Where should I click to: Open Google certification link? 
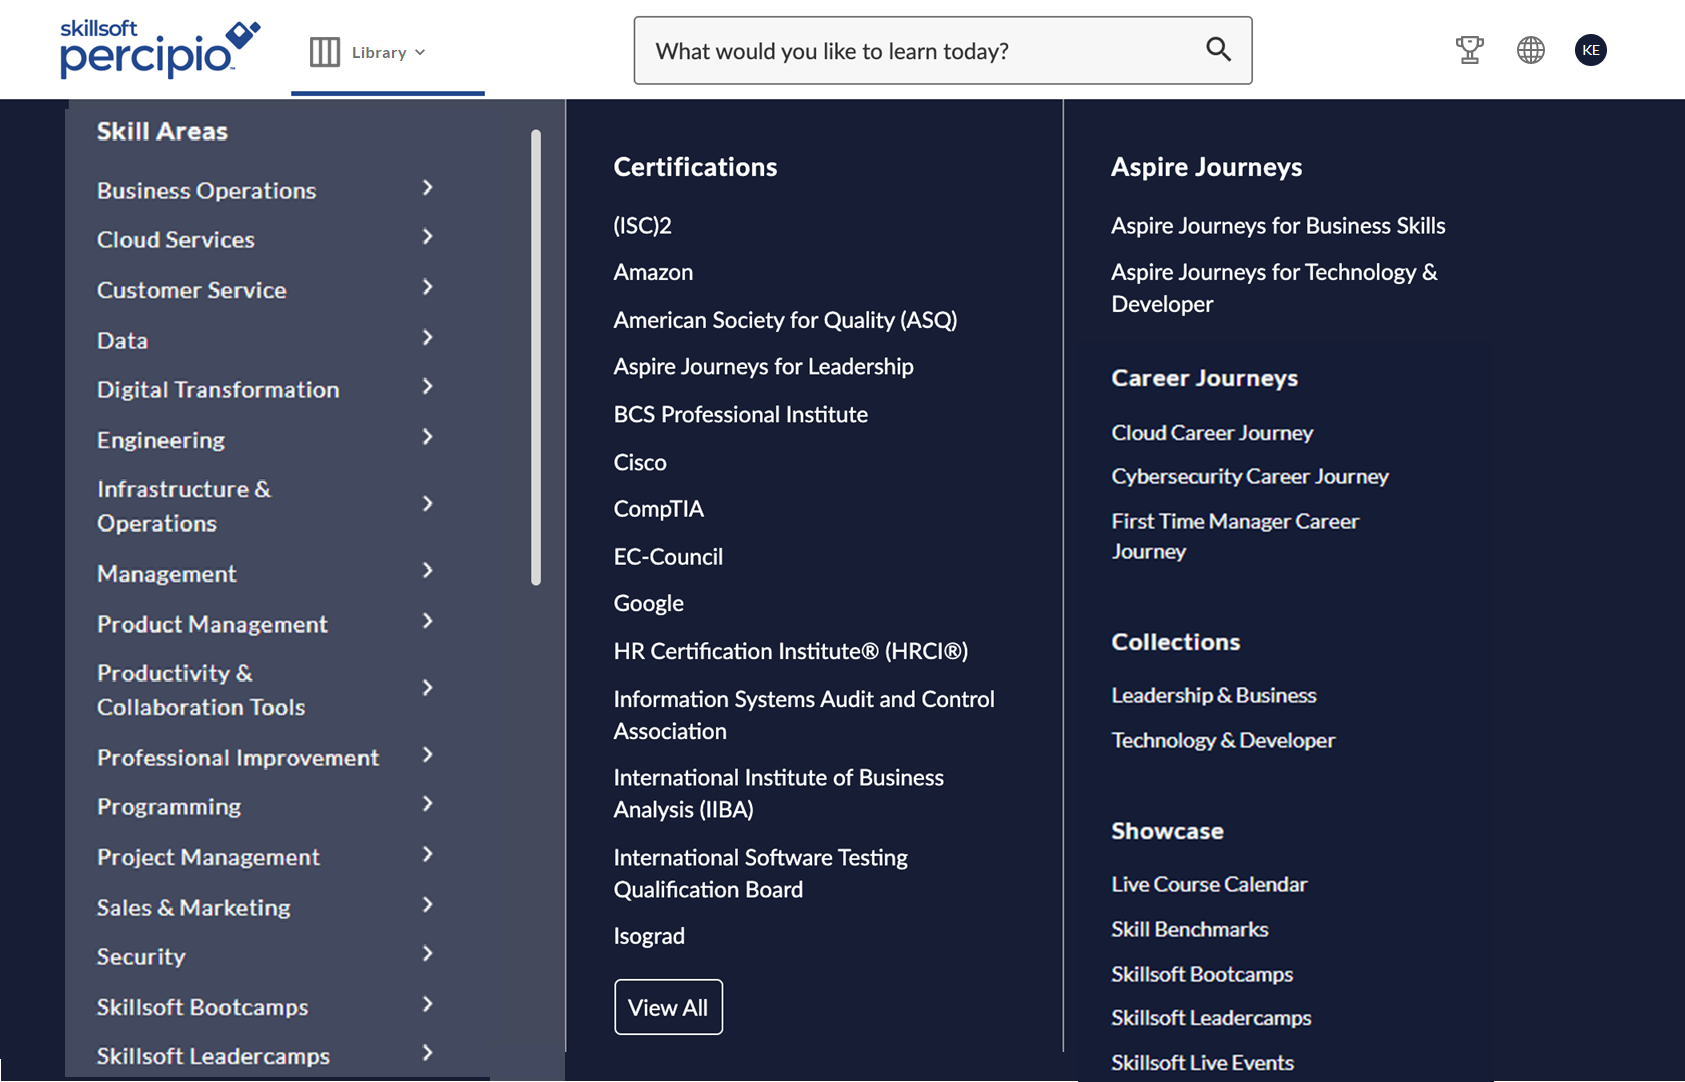(x=649, y=604)
